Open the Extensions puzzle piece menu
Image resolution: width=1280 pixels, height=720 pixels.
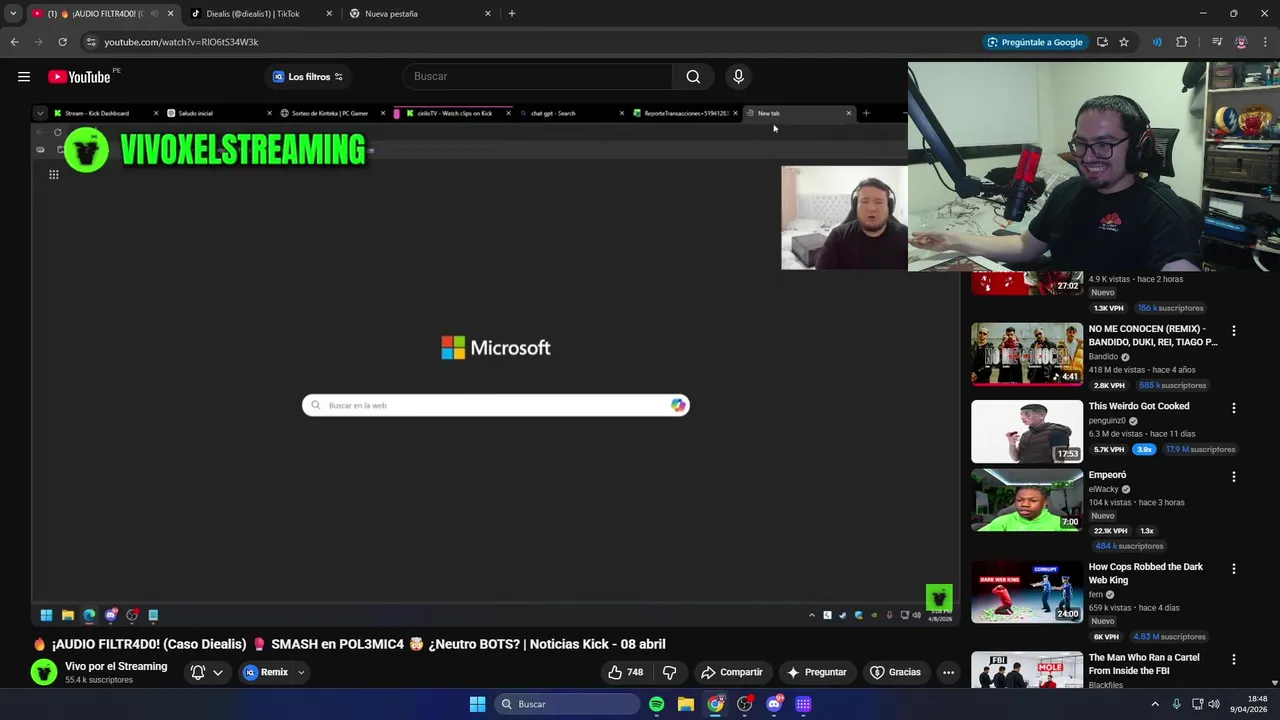pyautogui.click(x=1181, y=42)
